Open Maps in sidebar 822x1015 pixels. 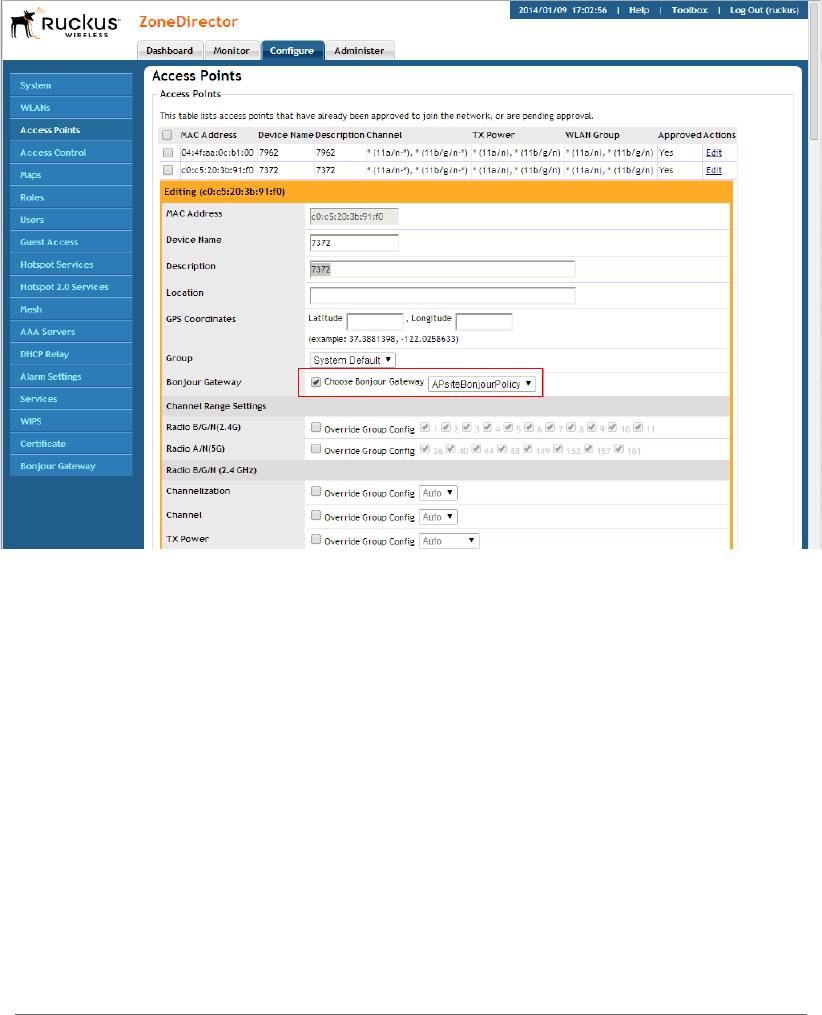pyautogui.click(x=71, y=175)
